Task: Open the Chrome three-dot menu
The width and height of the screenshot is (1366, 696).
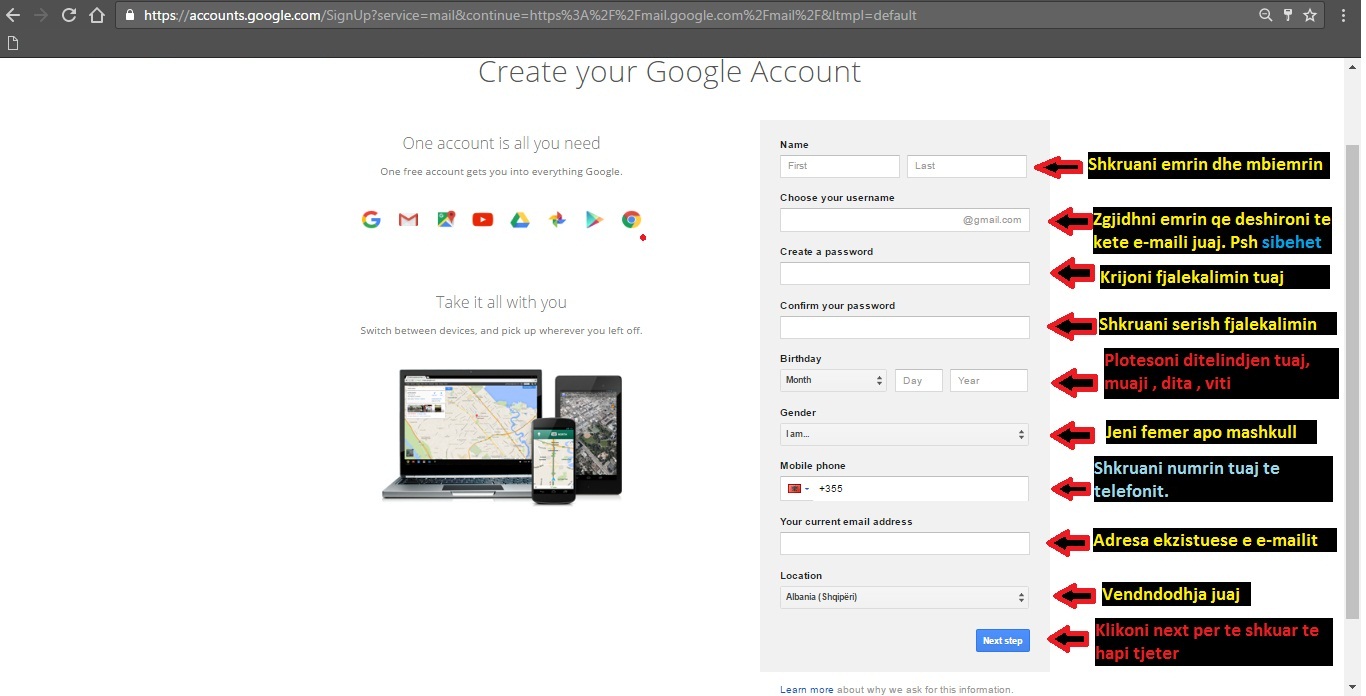Action: coord(1343,15)
